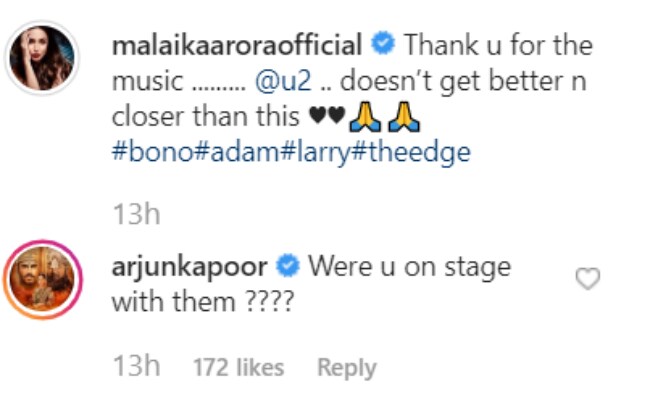Click the verified badge beside malaikaaroraofficial
The image size is (650, 400).
point(381,46)
